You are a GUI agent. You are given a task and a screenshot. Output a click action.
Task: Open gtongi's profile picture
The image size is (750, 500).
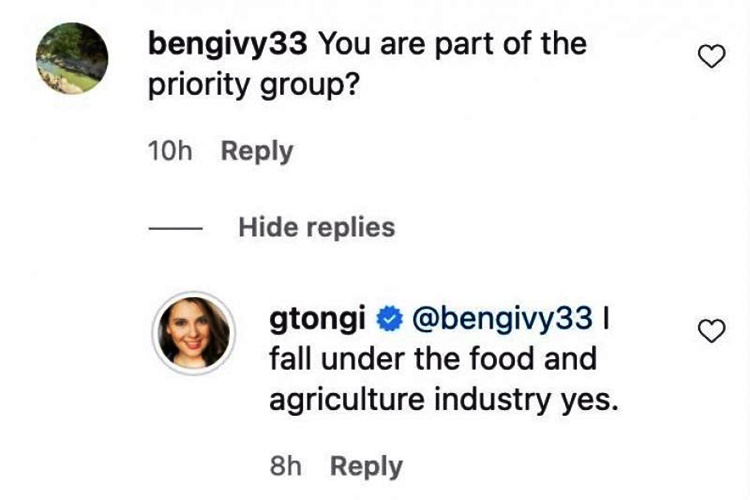click(x=192, y=332)
